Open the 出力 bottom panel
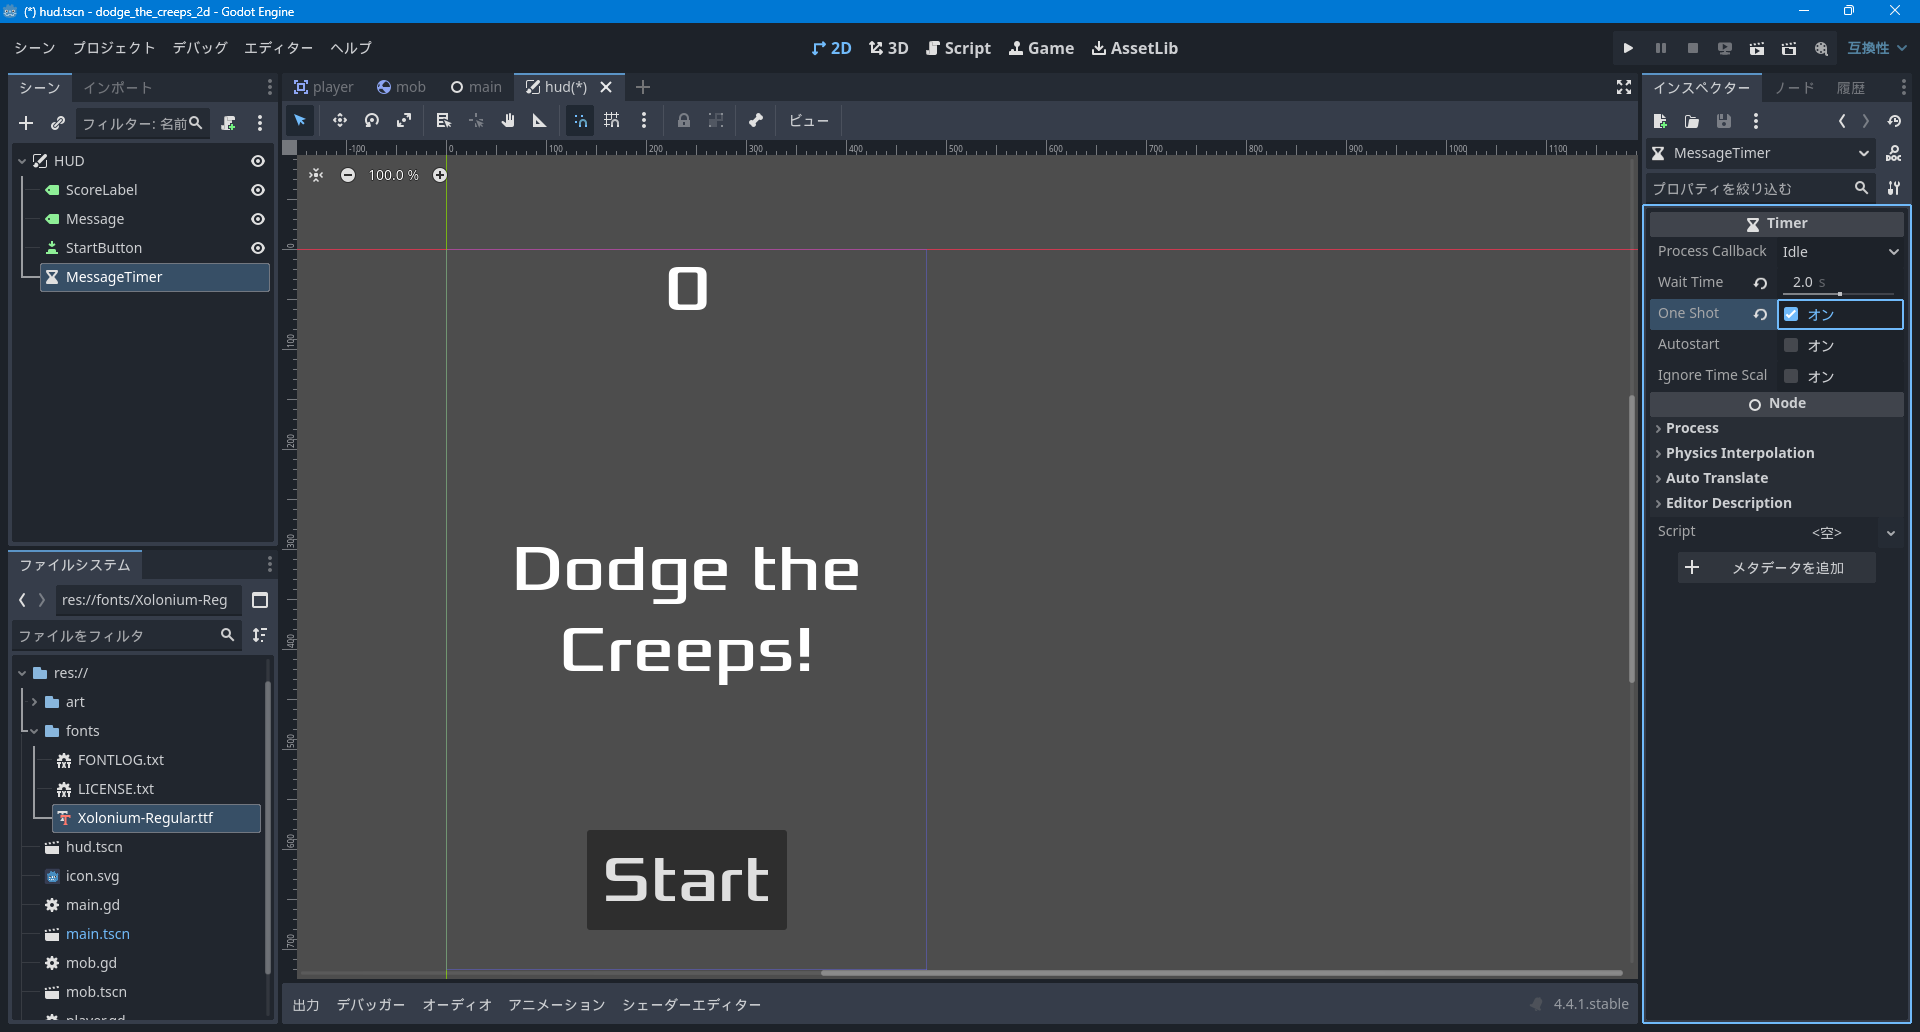 tap(306, 1005)
